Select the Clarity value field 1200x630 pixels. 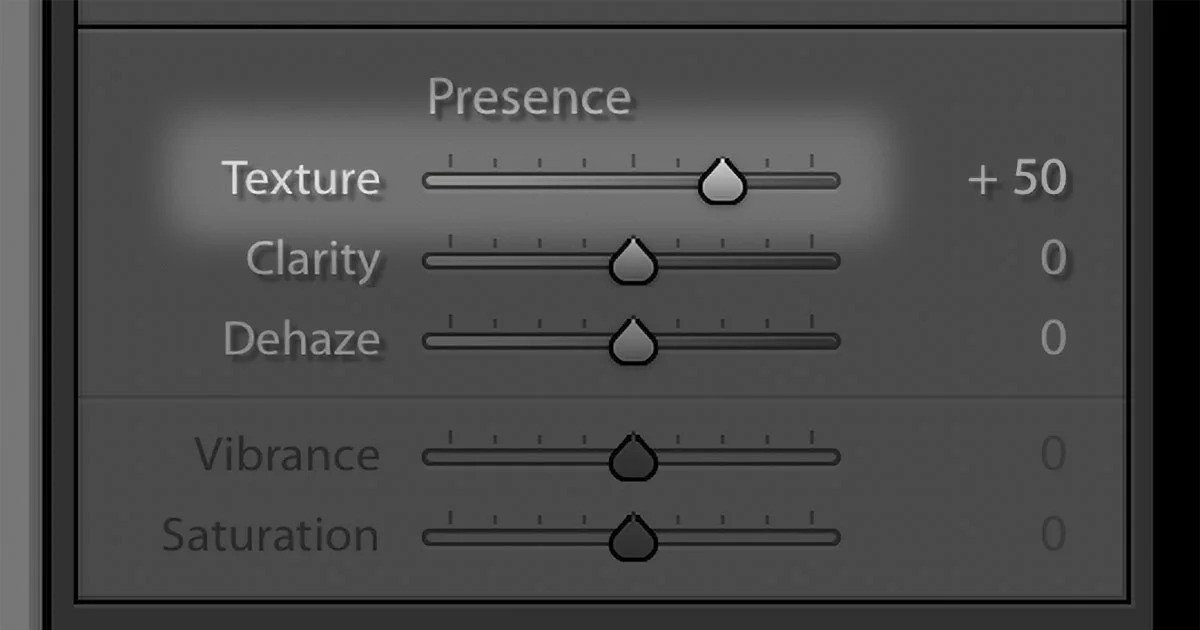tap(1053, 259)
